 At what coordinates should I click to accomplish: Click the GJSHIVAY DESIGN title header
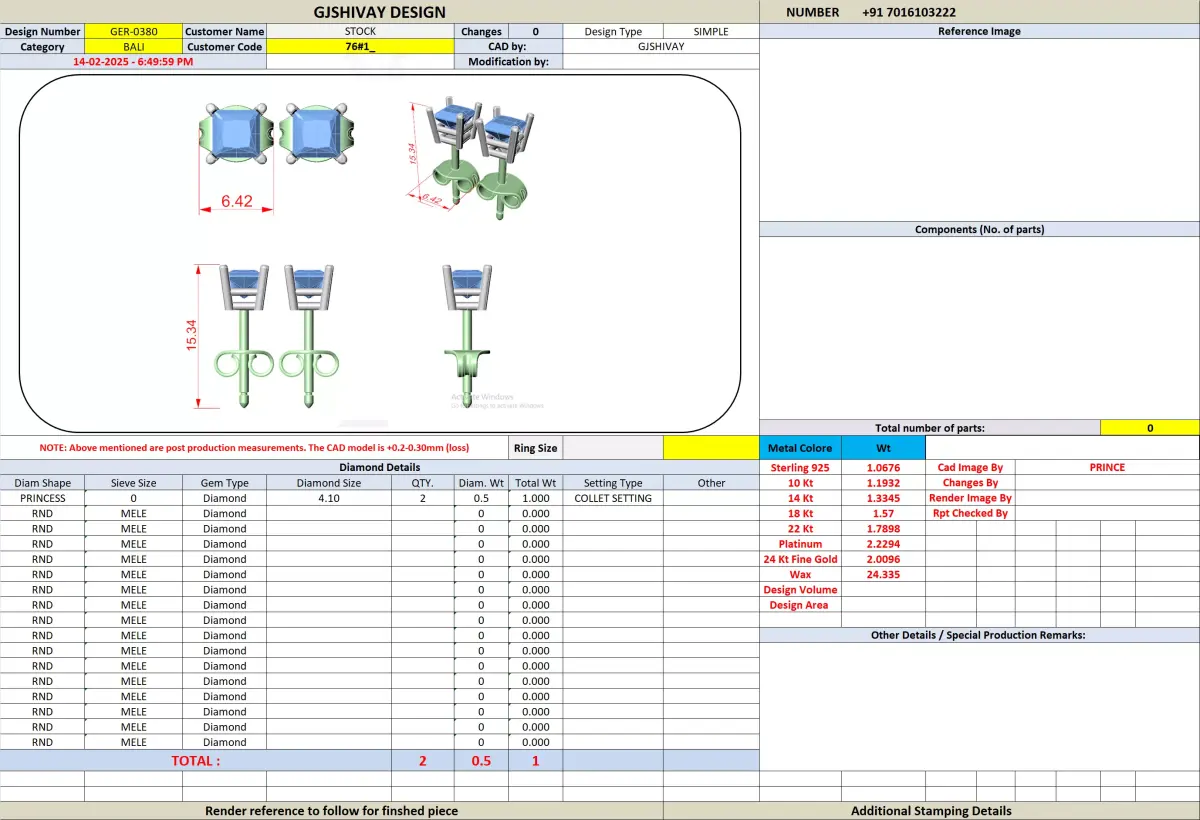379,12
